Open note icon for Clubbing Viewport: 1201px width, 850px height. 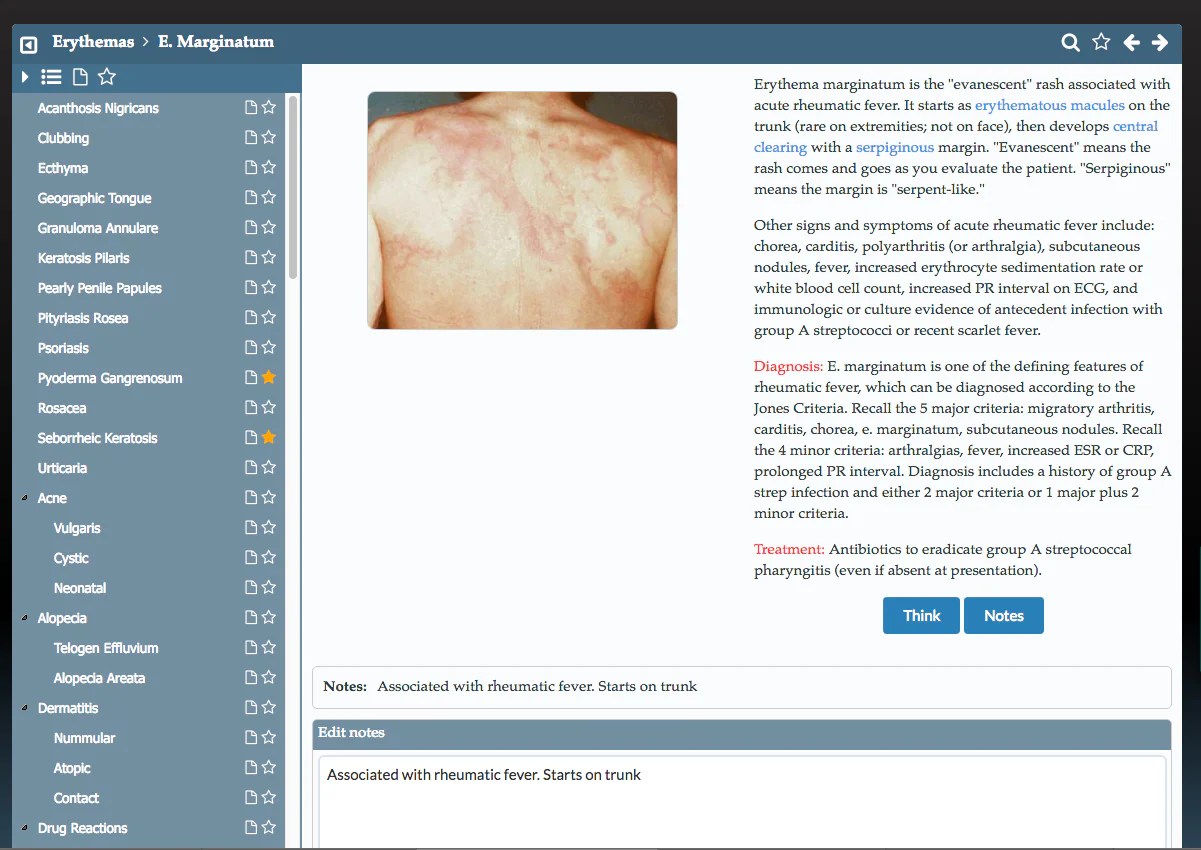(252, 138)
